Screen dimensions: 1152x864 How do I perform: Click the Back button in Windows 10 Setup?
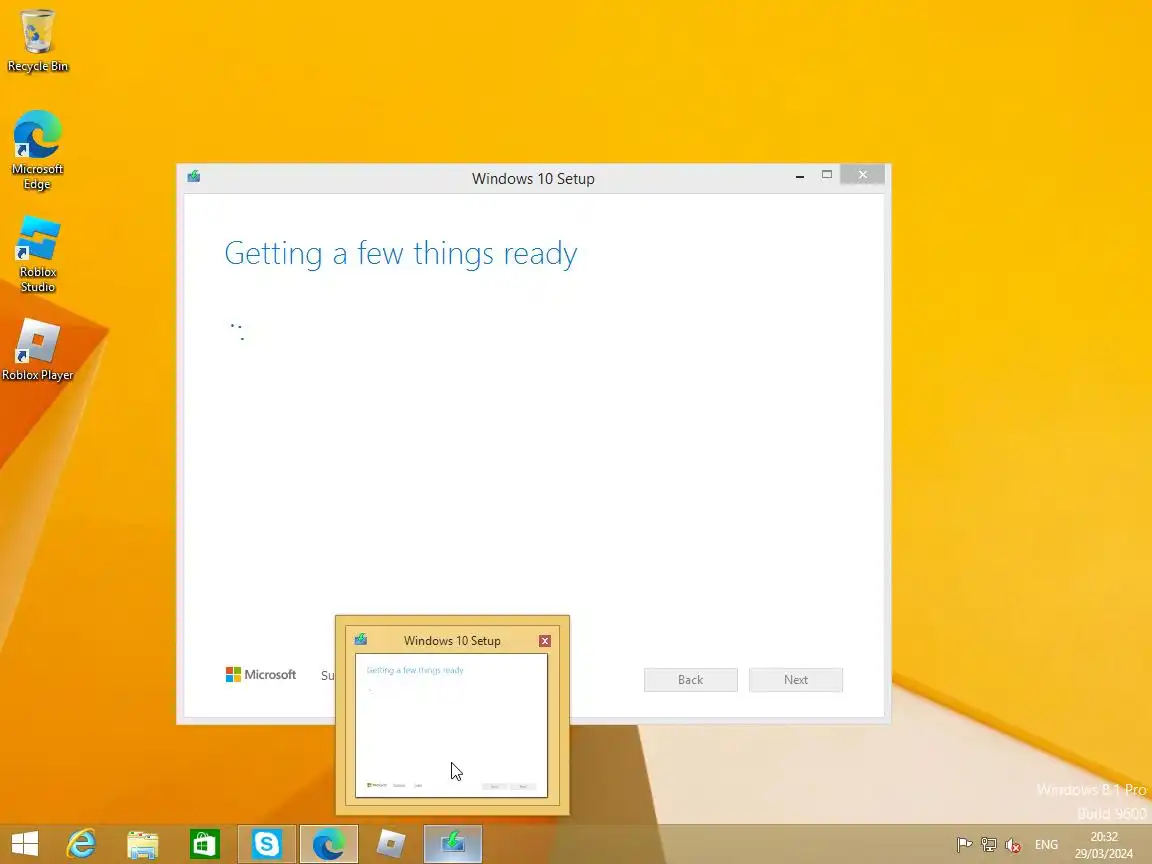click(691, 680)
